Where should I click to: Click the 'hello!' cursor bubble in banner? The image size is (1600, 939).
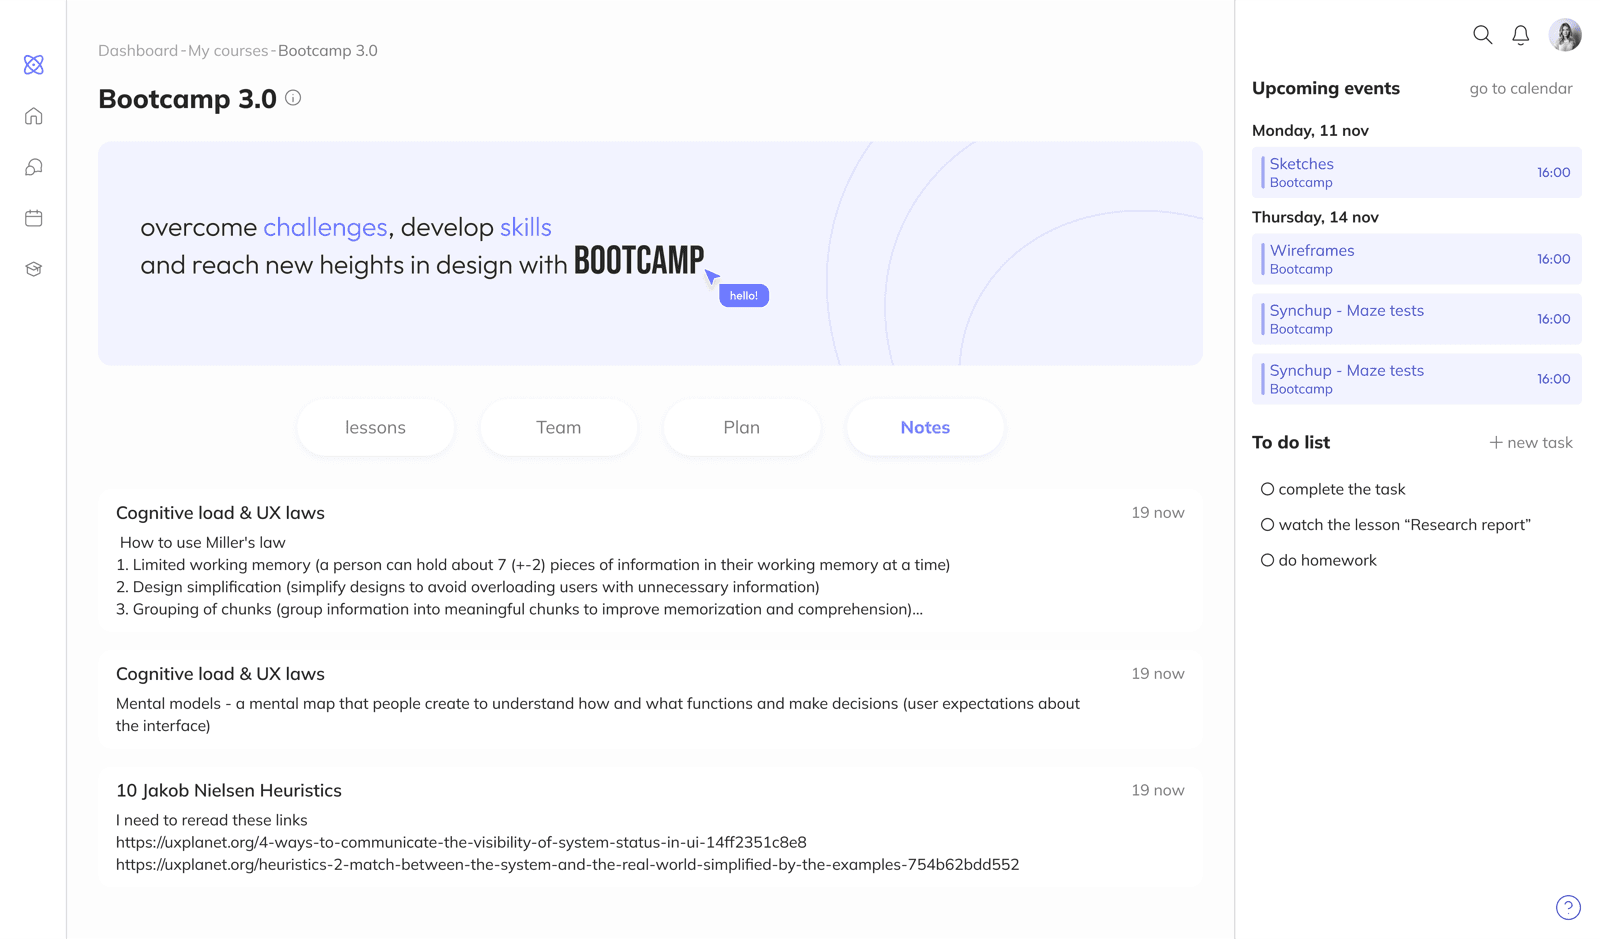pyautogui.click(x=743, y=296)
